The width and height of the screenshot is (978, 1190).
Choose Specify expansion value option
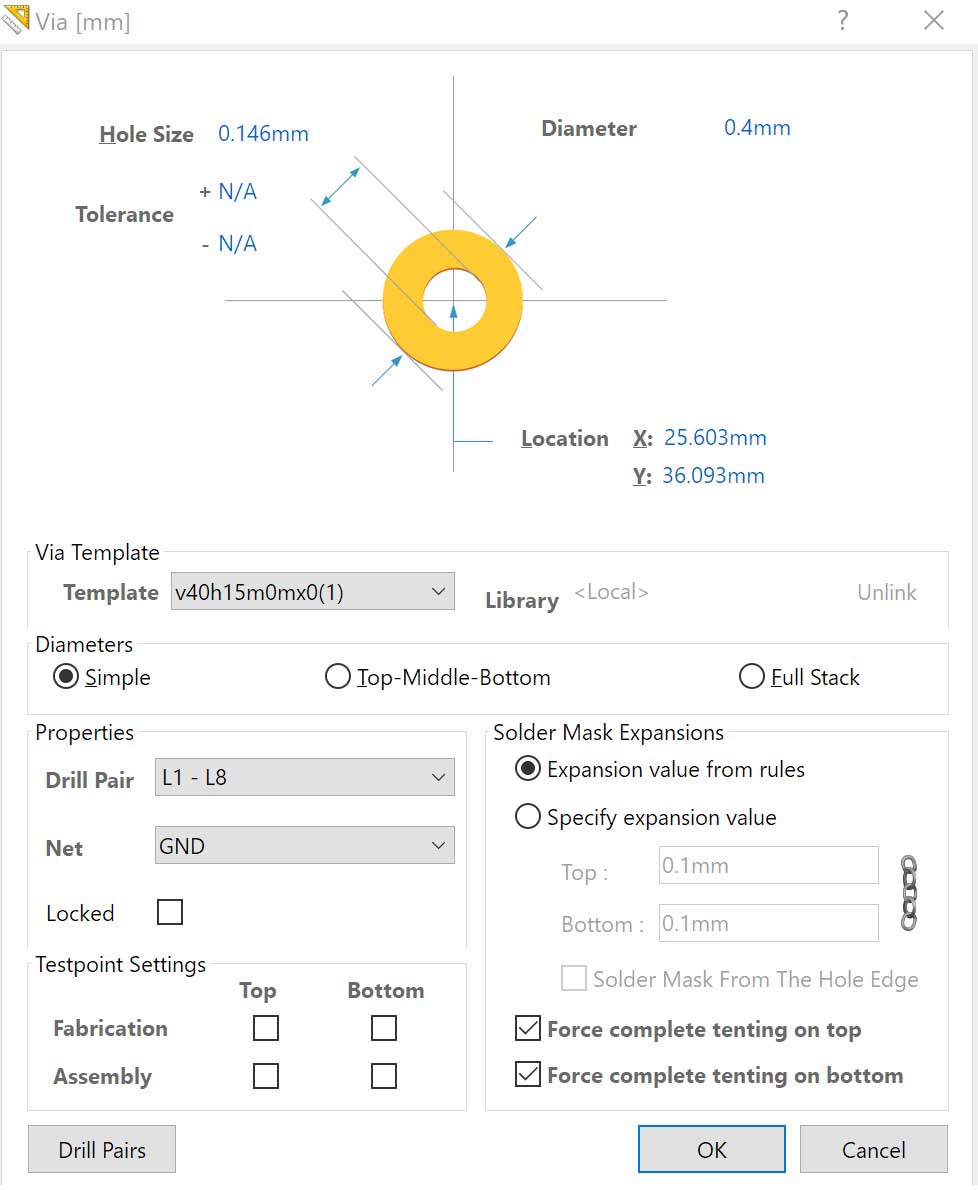pos(527,817)
